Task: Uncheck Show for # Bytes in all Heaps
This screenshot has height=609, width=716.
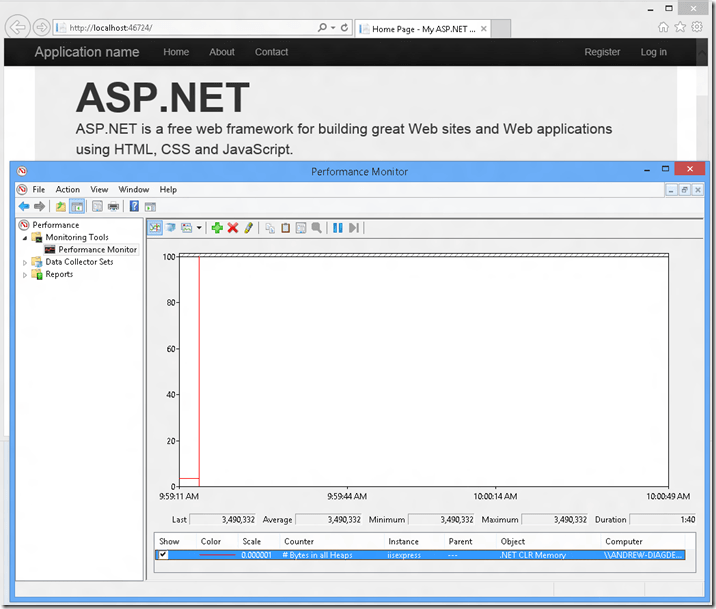Action: tap(163, 555)
